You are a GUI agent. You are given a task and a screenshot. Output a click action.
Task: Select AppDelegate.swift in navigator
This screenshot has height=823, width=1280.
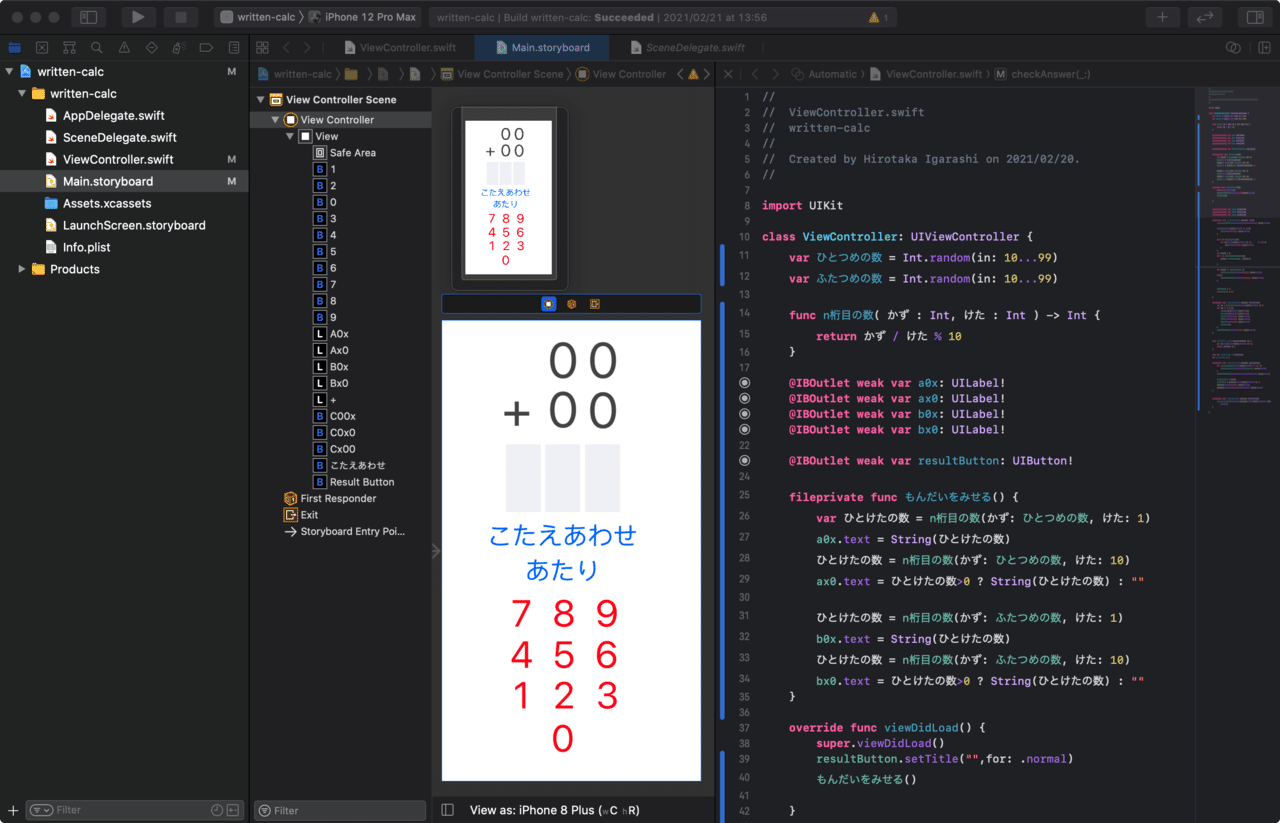click(x=114, y=115)
